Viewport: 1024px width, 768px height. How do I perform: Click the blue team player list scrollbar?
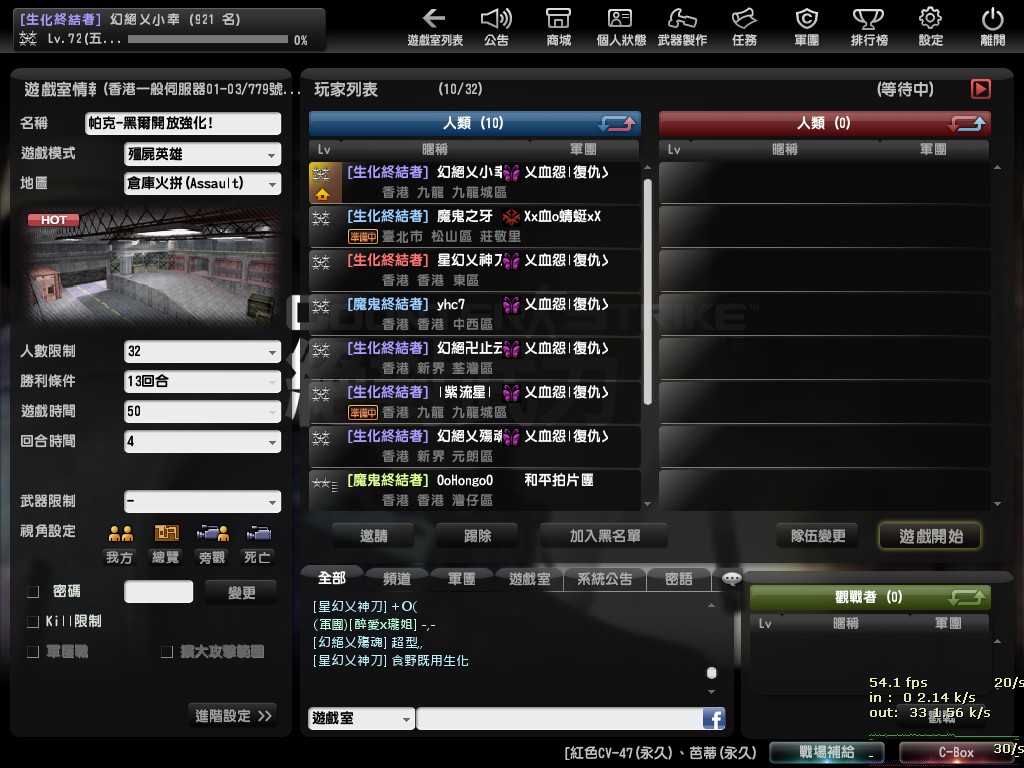647,291
